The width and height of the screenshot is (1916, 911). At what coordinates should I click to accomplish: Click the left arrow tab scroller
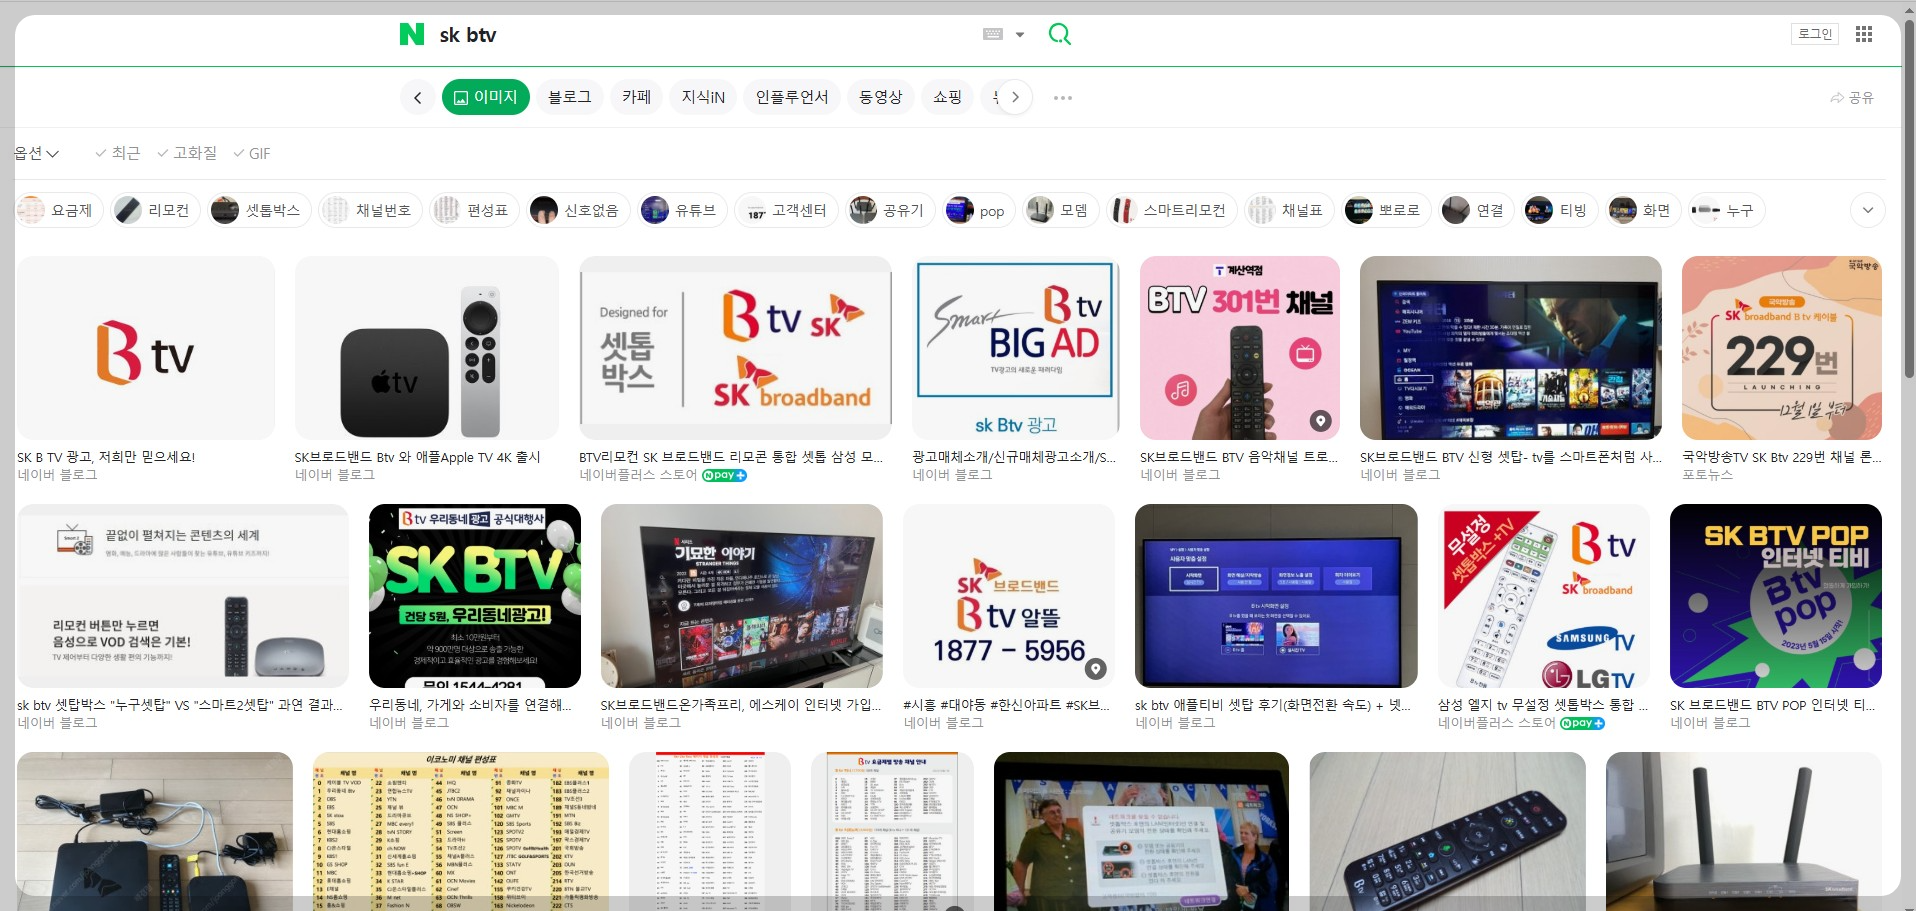click(418, 98)
